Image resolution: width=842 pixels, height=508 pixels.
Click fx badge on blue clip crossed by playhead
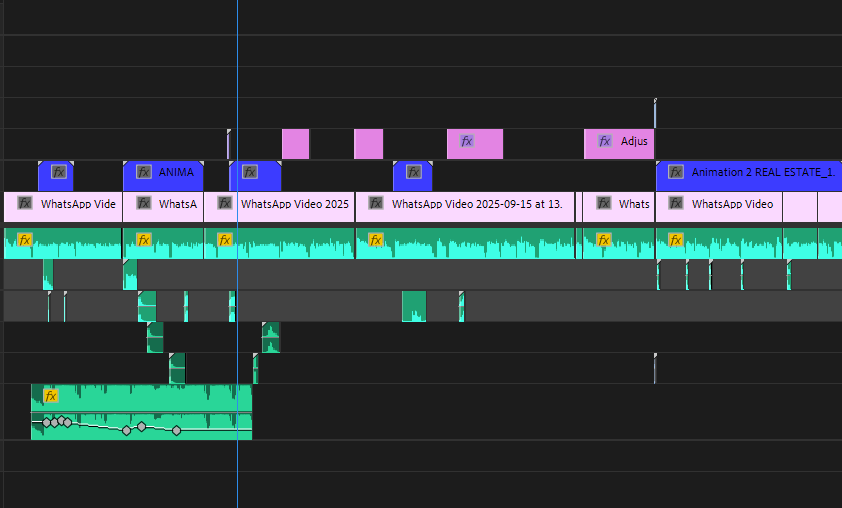click(250, 172)
